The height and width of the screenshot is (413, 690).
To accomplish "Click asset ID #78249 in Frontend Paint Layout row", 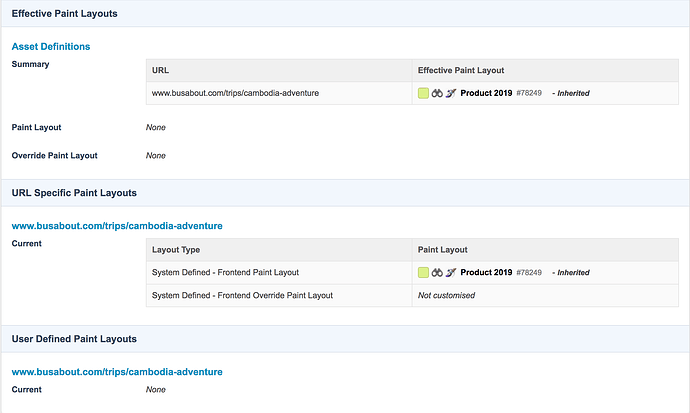I will 529,272.
